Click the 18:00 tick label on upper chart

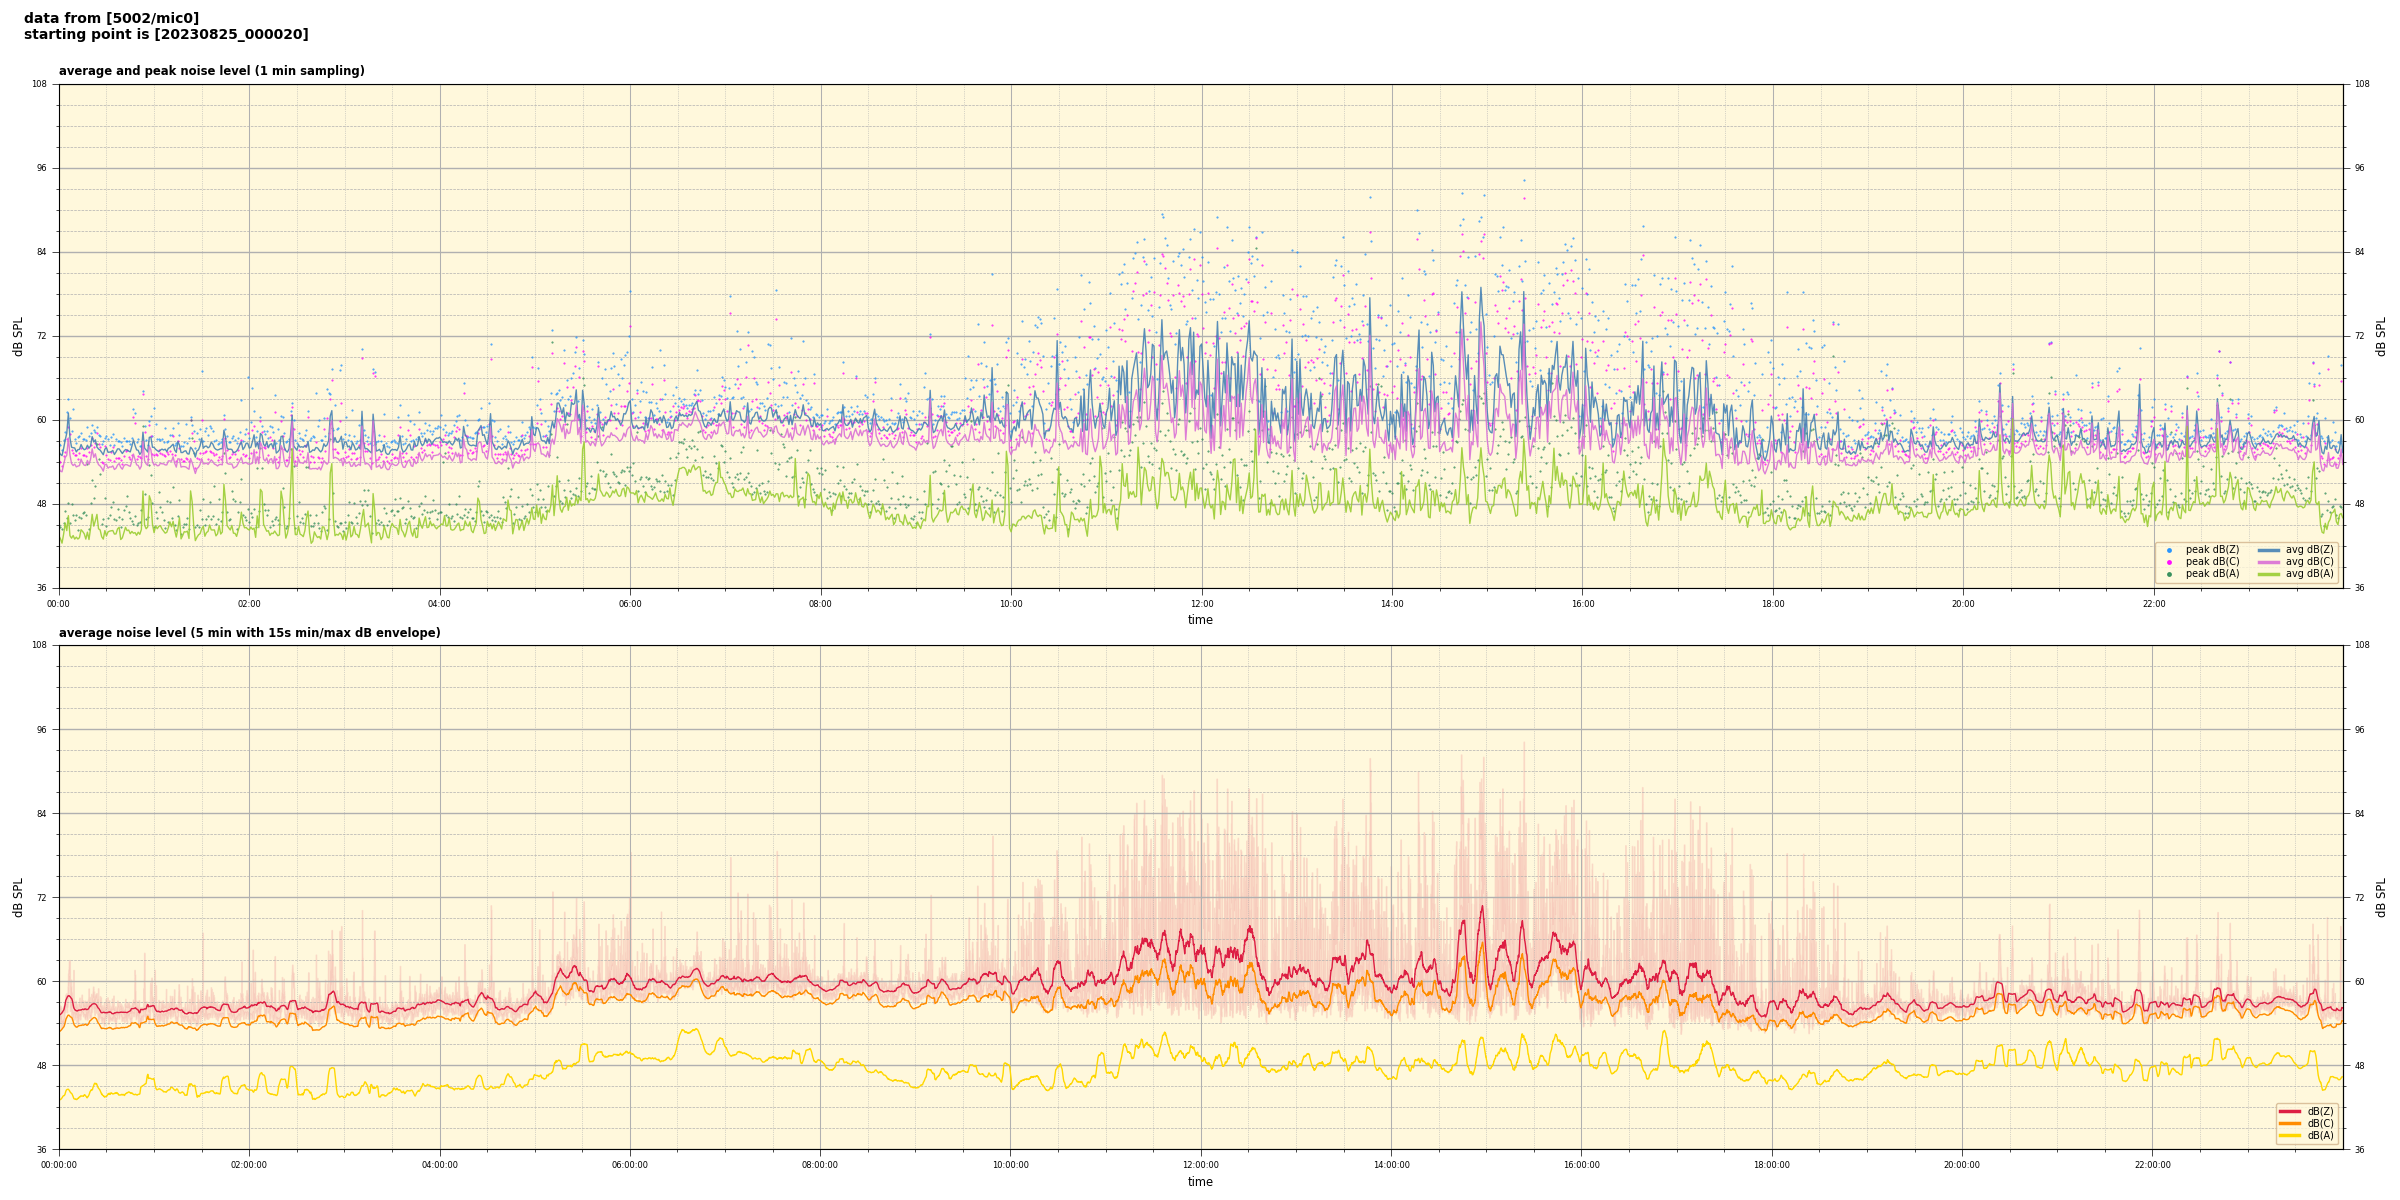(1772, 604)
